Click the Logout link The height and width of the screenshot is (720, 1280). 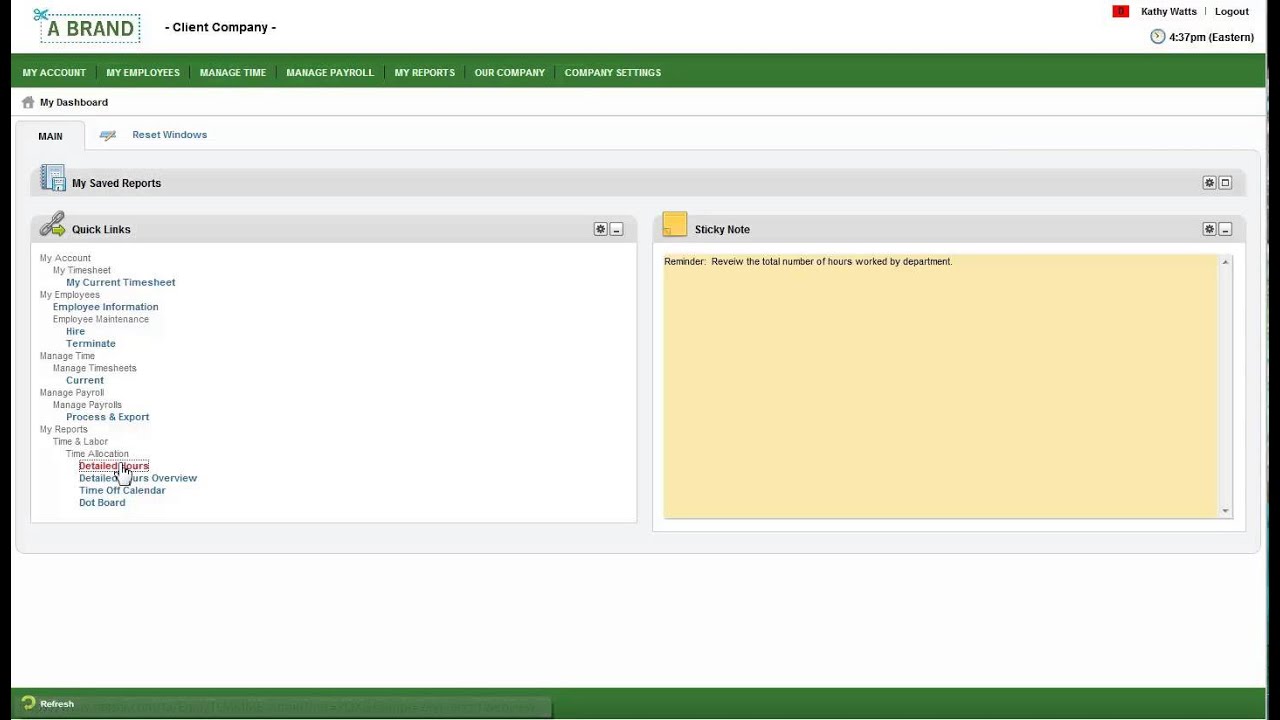point(1231,12)
